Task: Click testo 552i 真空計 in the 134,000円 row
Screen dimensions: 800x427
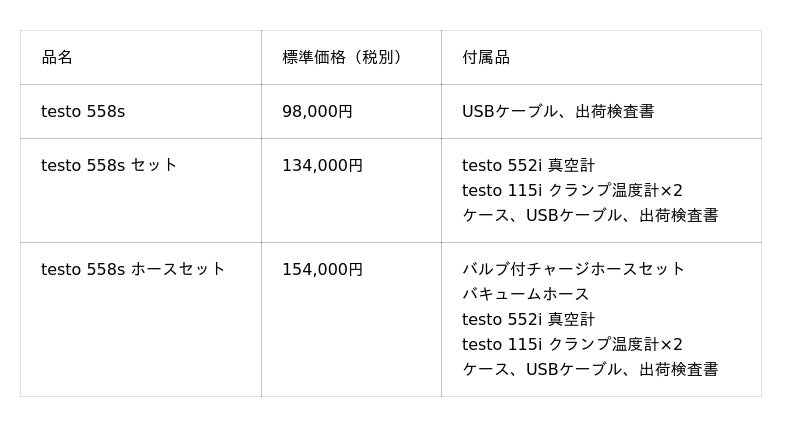Action: (x=528, y=166)
